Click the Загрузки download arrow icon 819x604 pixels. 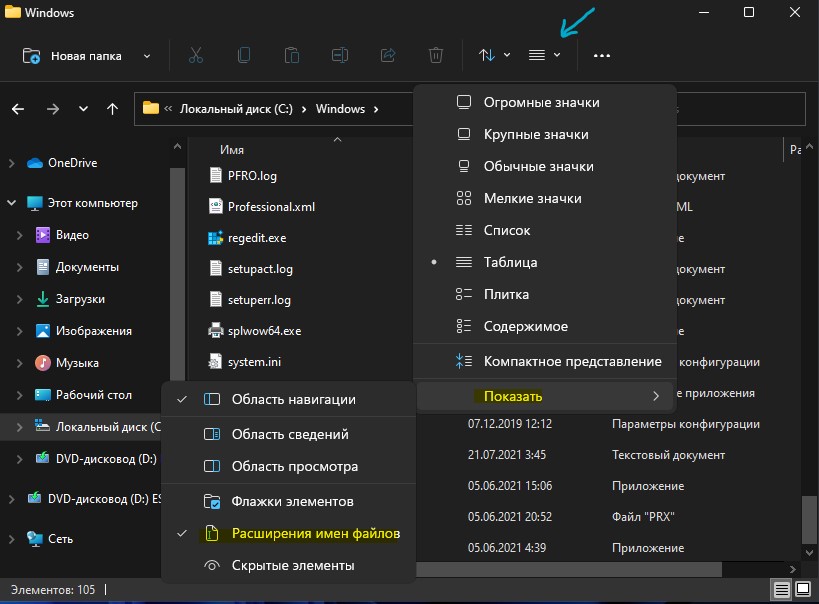pos(43,299)
